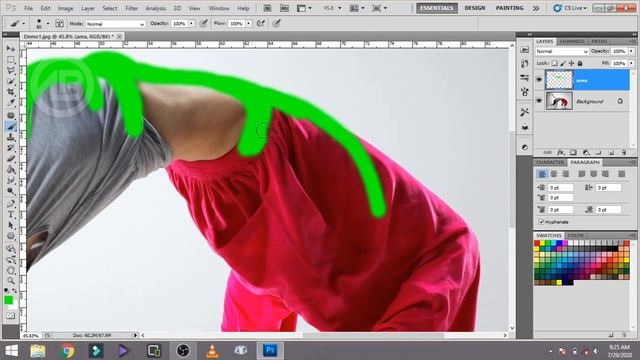The image size is (640, 360).
Task: Select the Path Selection tool
Action: point(11,225)
